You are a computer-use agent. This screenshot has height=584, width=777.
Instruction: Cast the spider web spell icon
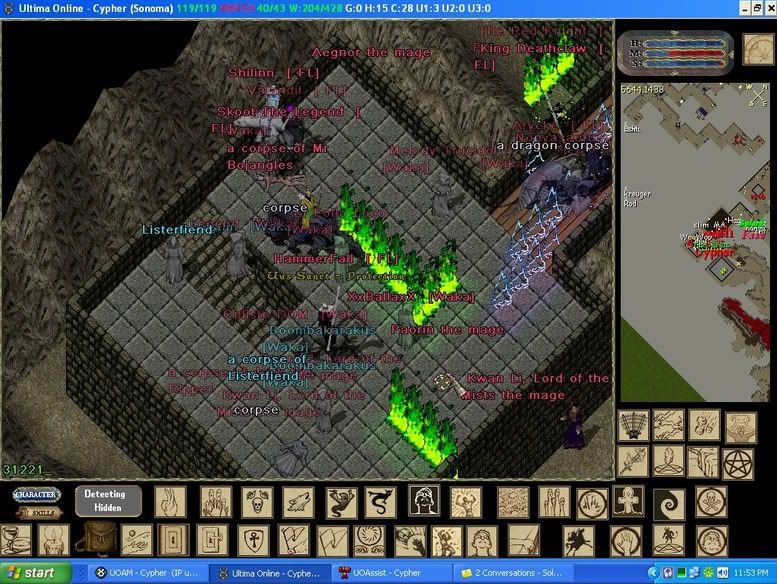[x=633, y=425]
